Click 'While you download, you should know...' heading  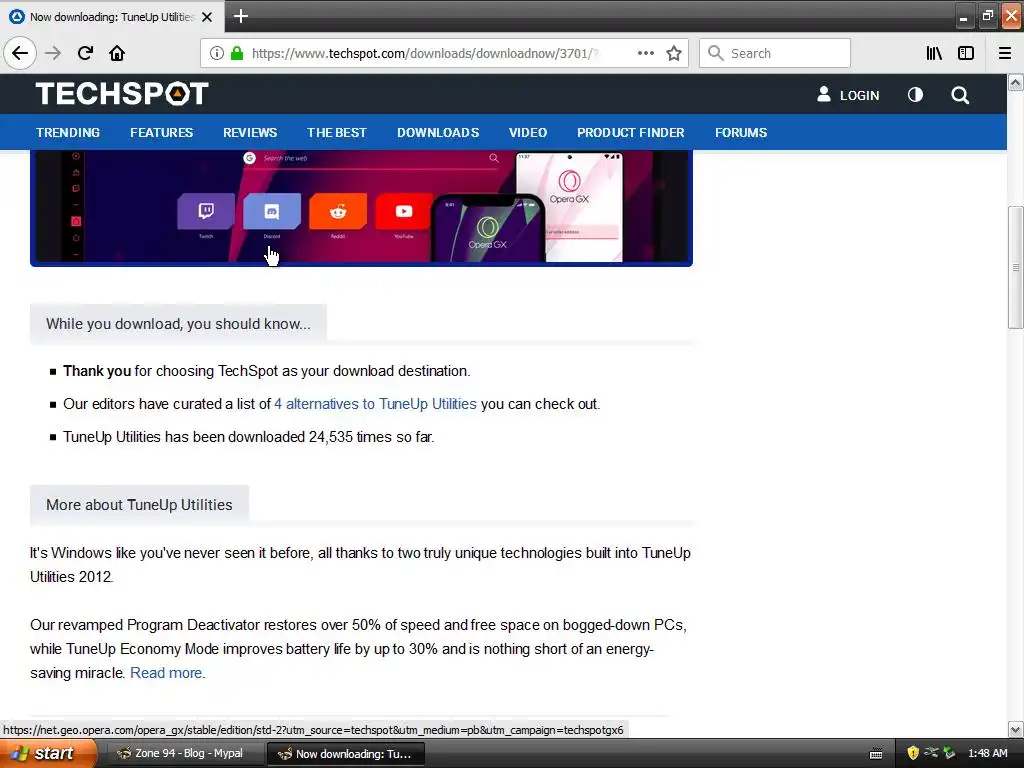point(178,323)
